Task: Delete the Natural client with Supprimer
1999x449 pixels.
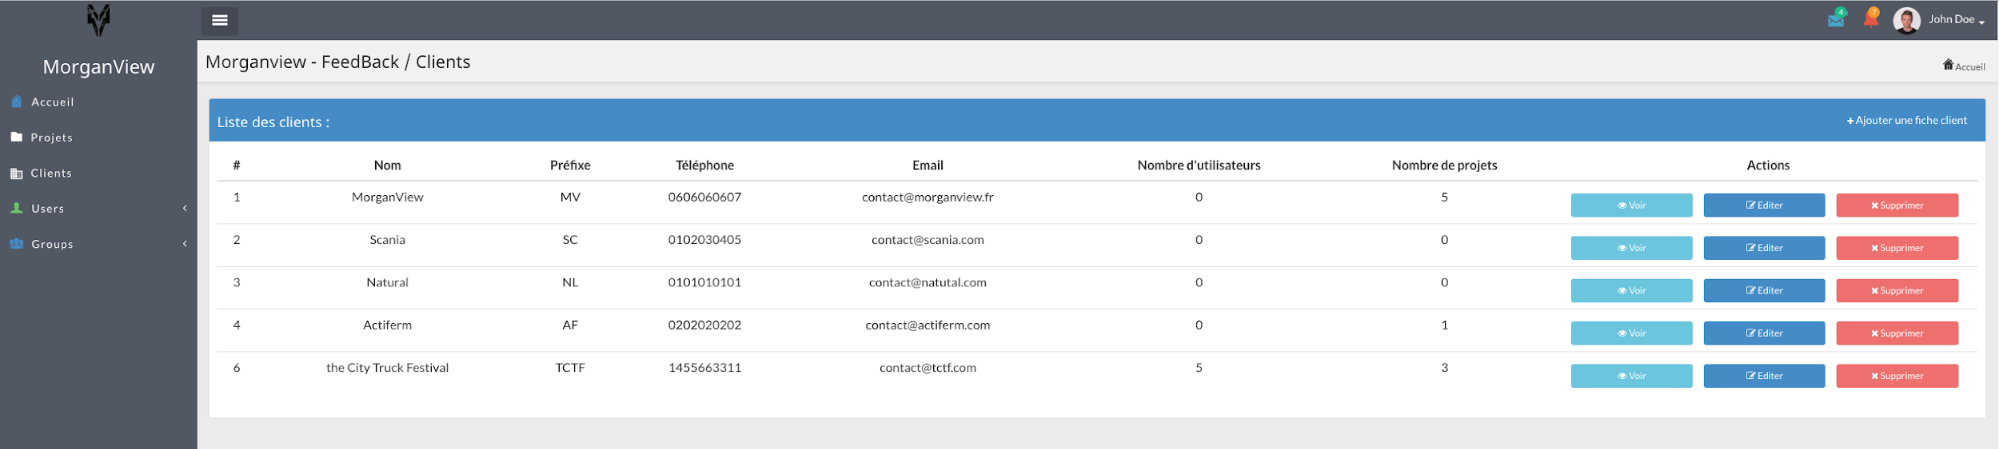Action: (1896, 291)
